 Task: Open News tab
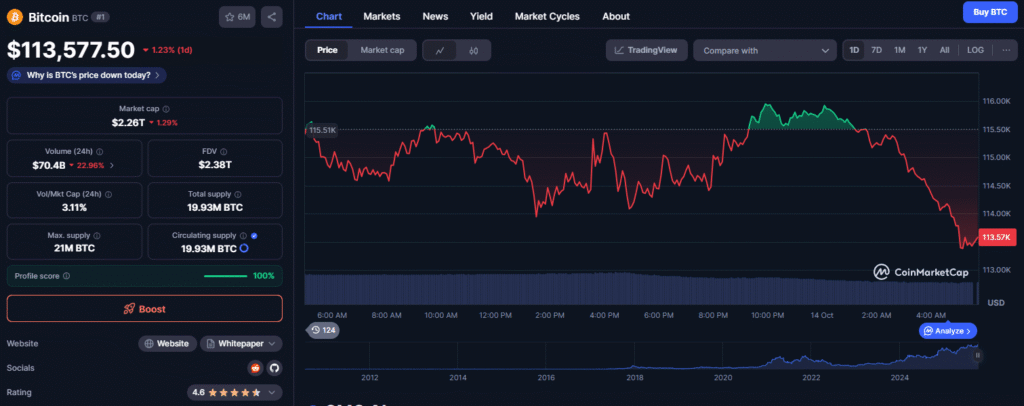[436, 16]
